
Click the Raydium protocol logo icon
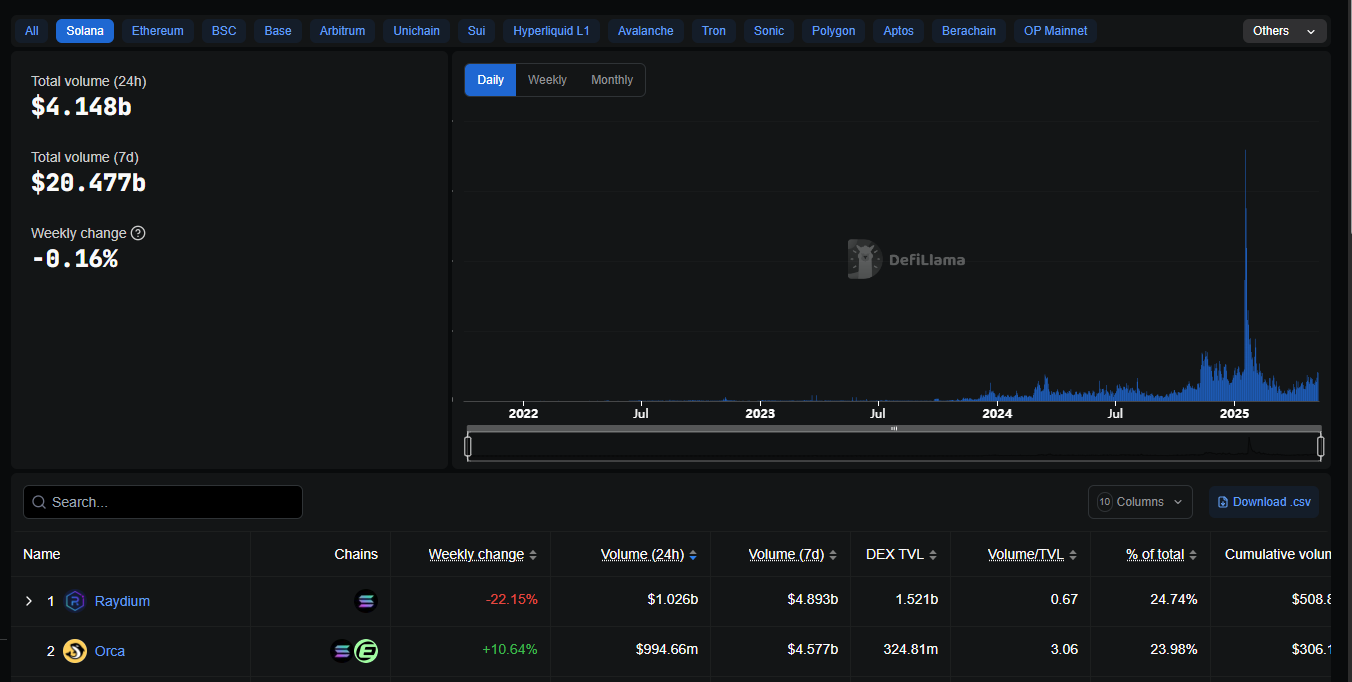(x=75, y=601)
